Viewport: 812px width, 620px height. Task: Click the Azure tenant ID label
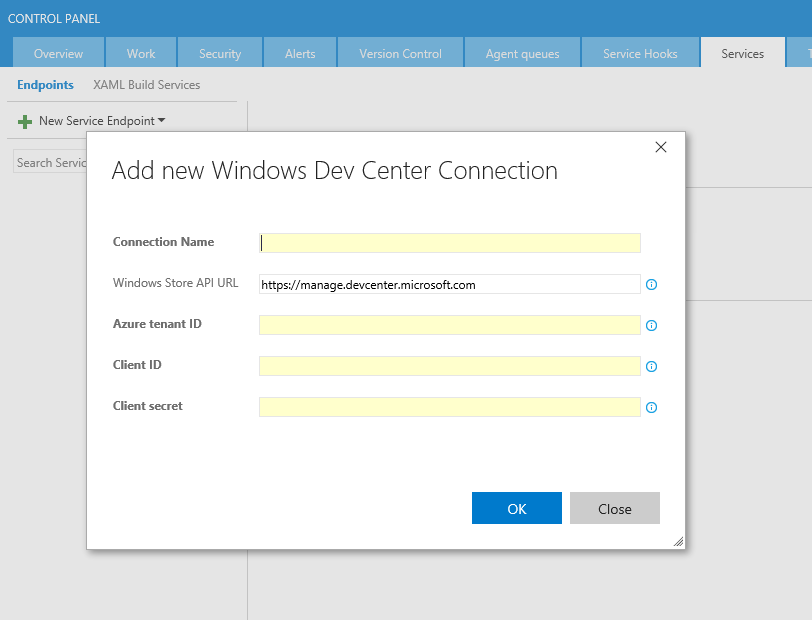[x=157, y=324]
